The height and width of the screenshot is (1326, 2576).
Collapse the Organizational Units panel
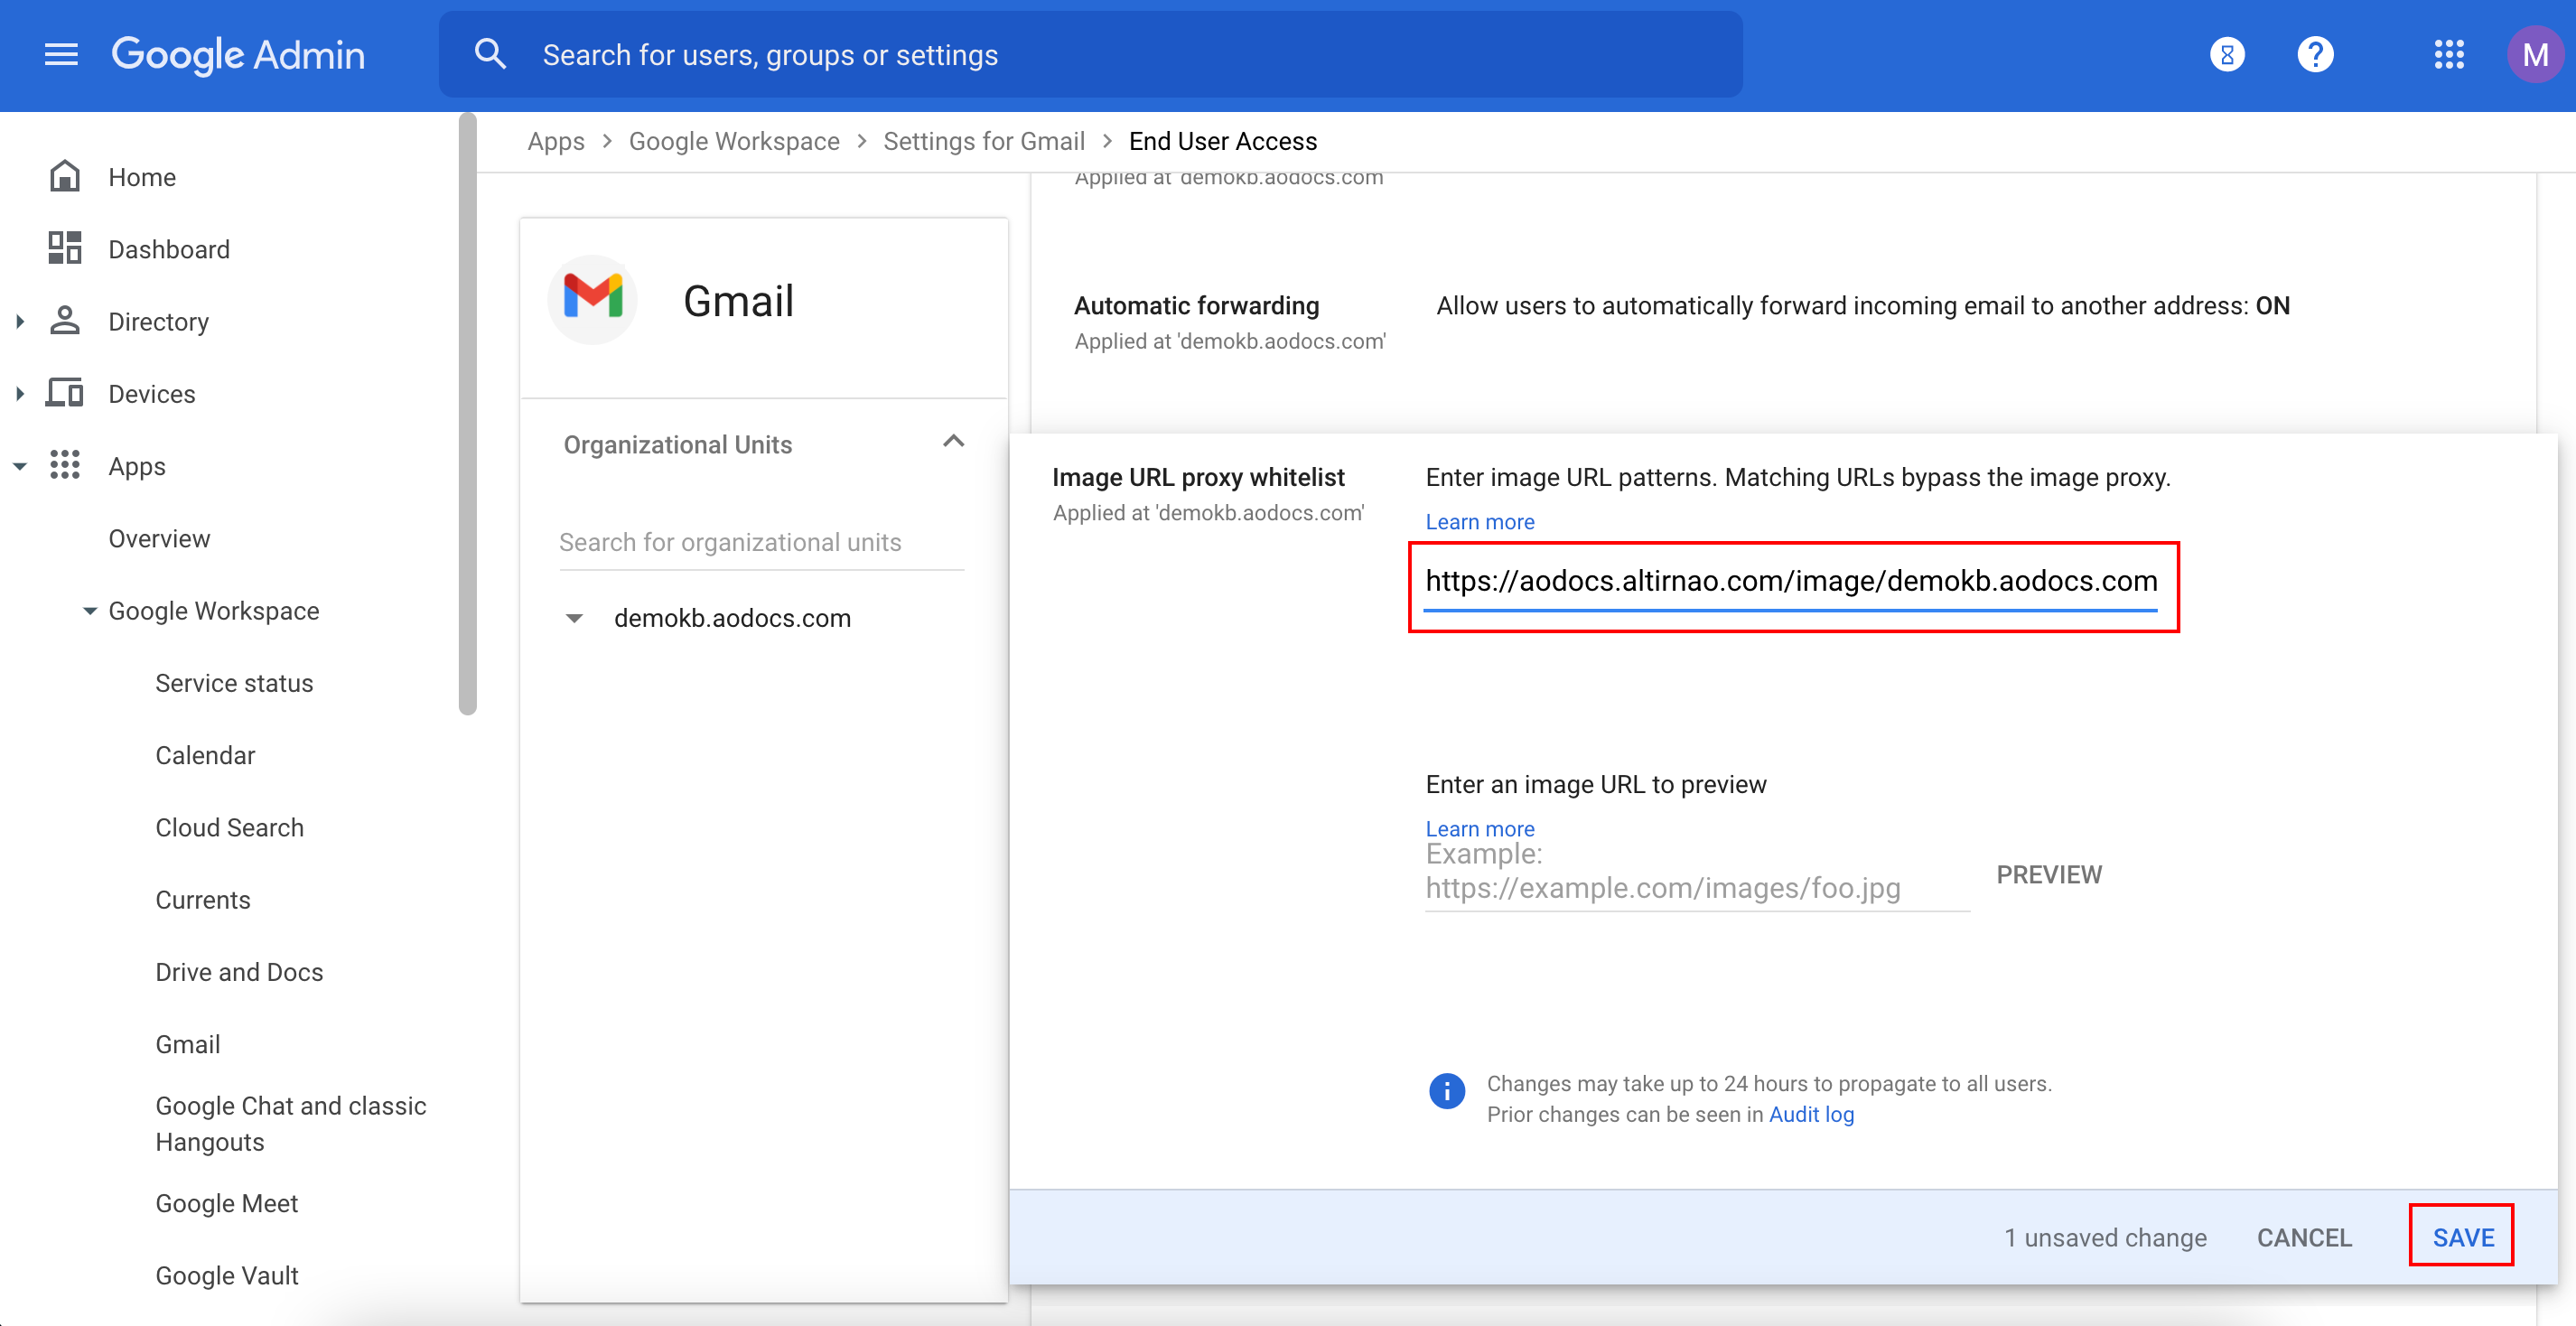[953, 441]
